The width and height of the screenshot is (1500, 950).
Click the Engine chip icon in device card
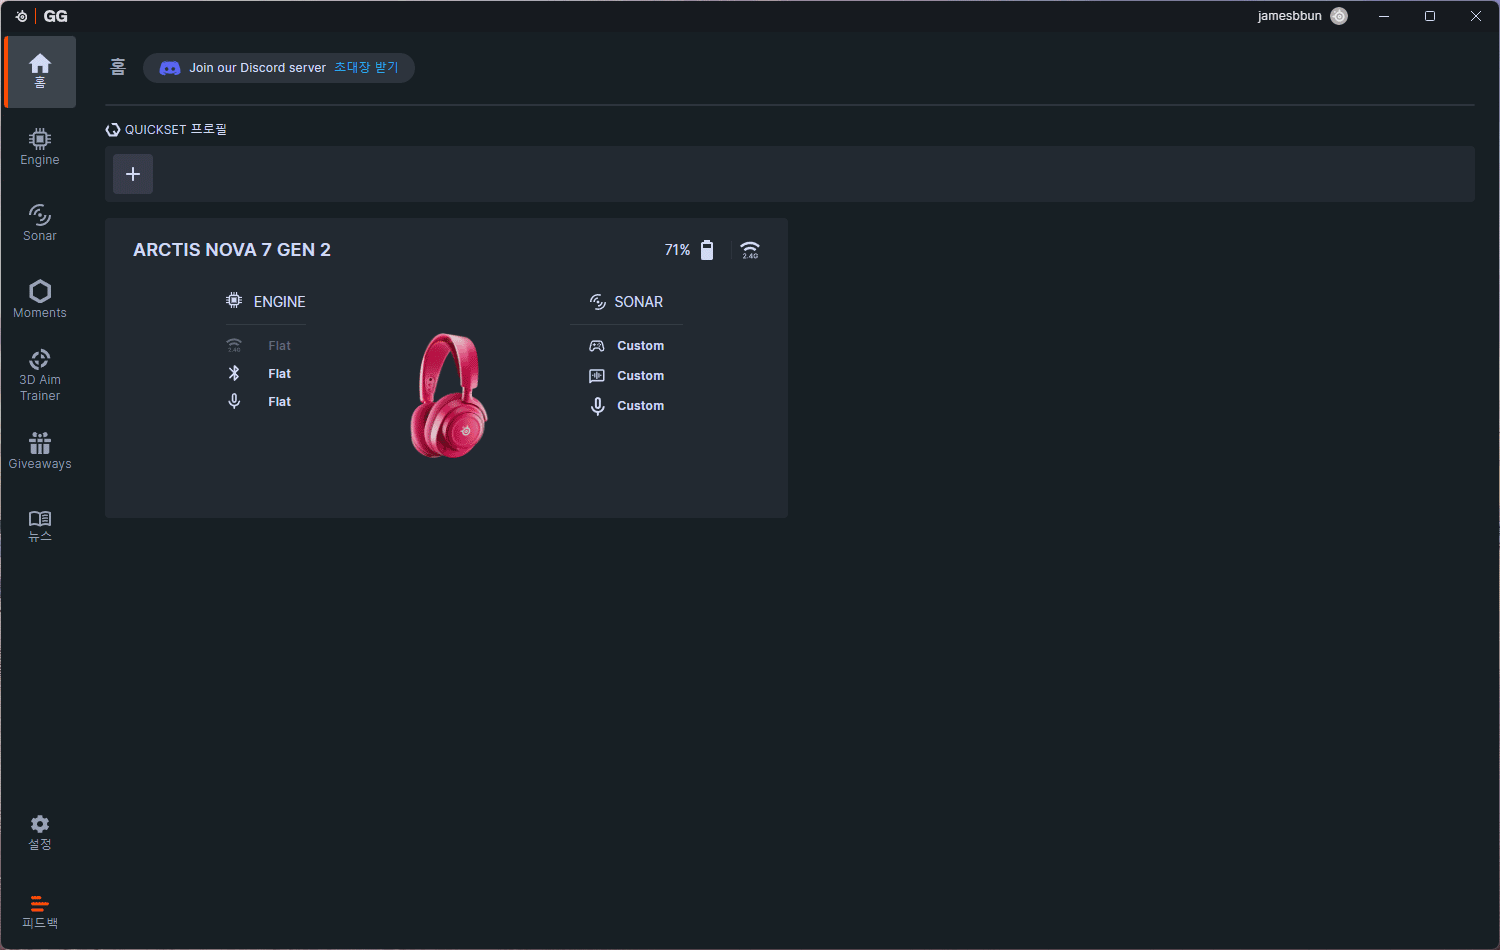[234, 300]
